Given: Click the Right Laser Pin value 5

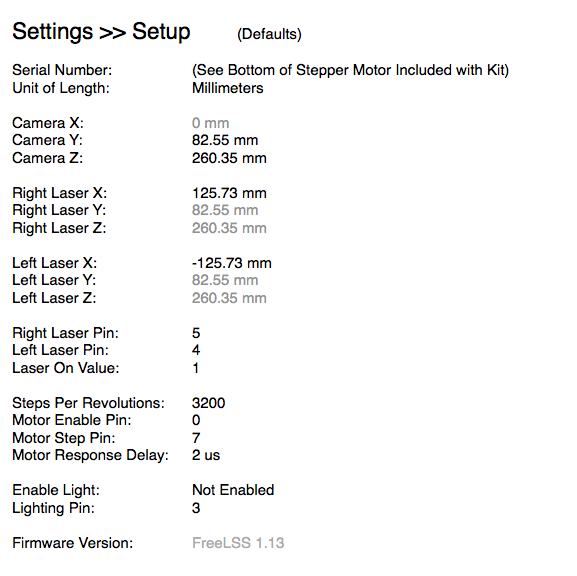Looking at the screenshot, I should tap(196, 333).
